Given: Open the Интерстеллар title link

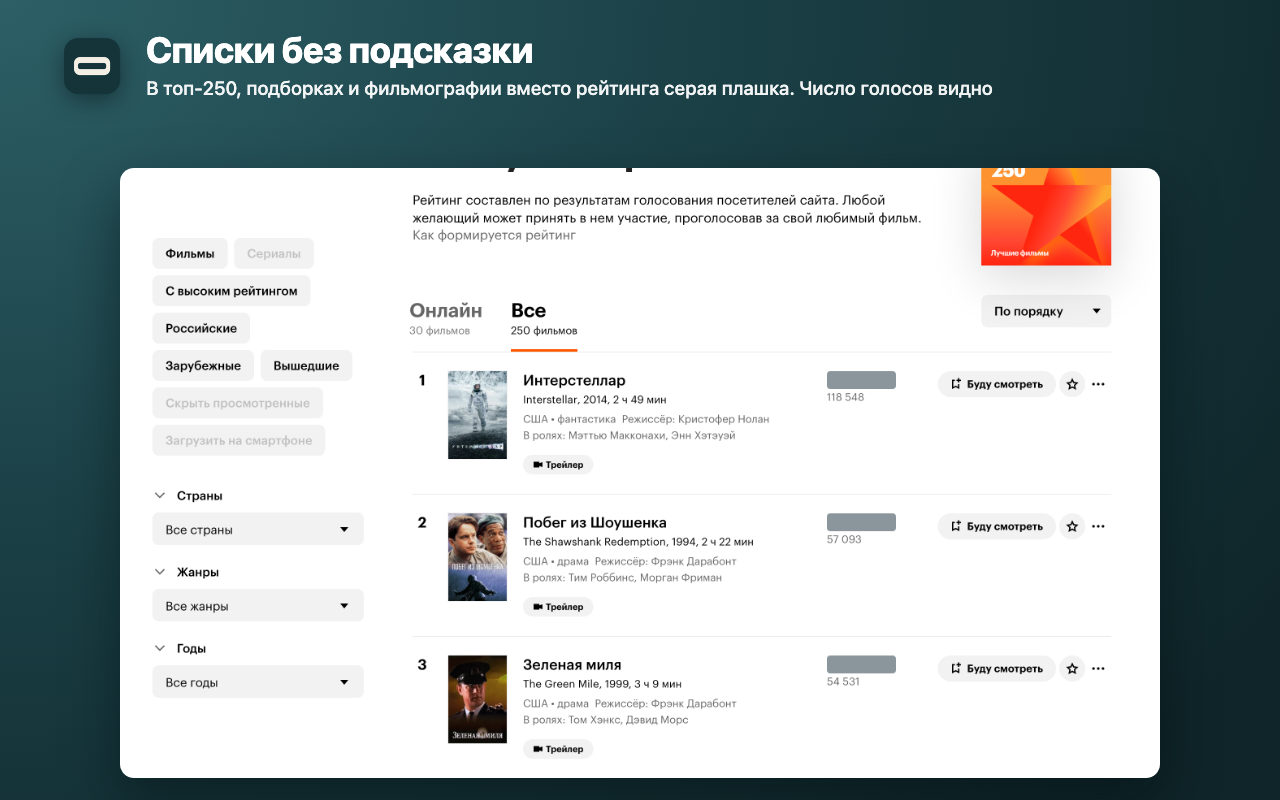Looking at the screenshot, I should 574,380.
